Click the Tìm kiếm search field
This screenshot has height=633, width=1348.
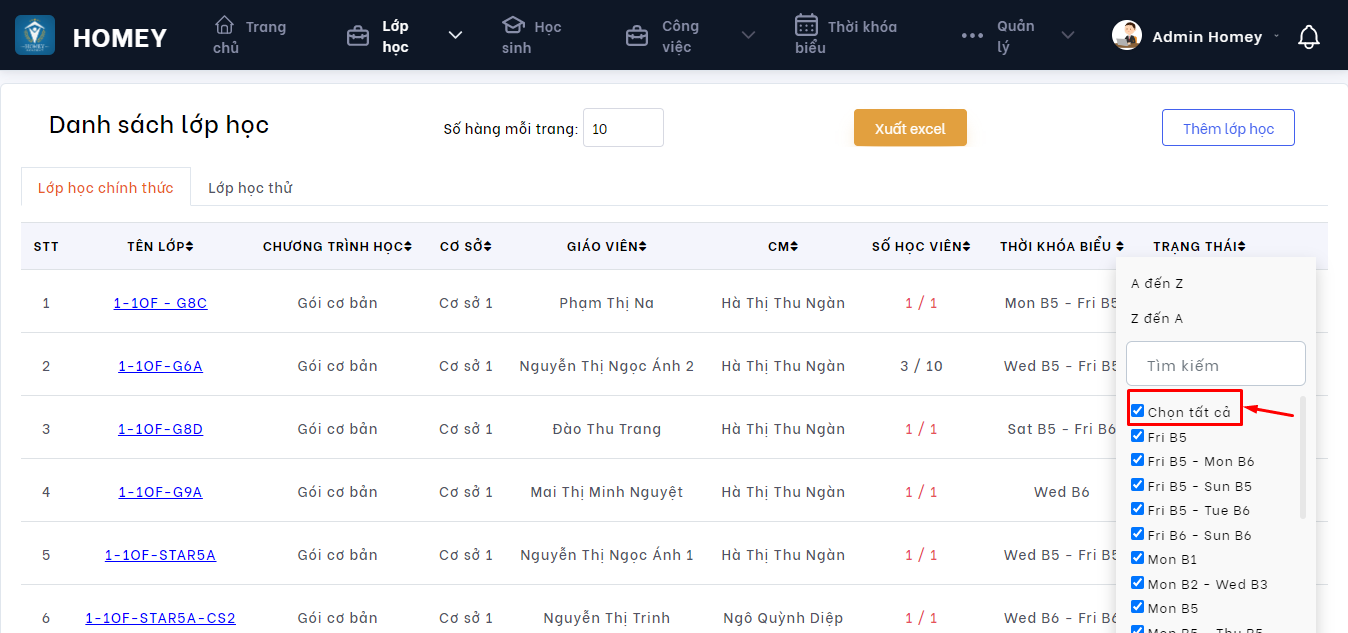1215,365
